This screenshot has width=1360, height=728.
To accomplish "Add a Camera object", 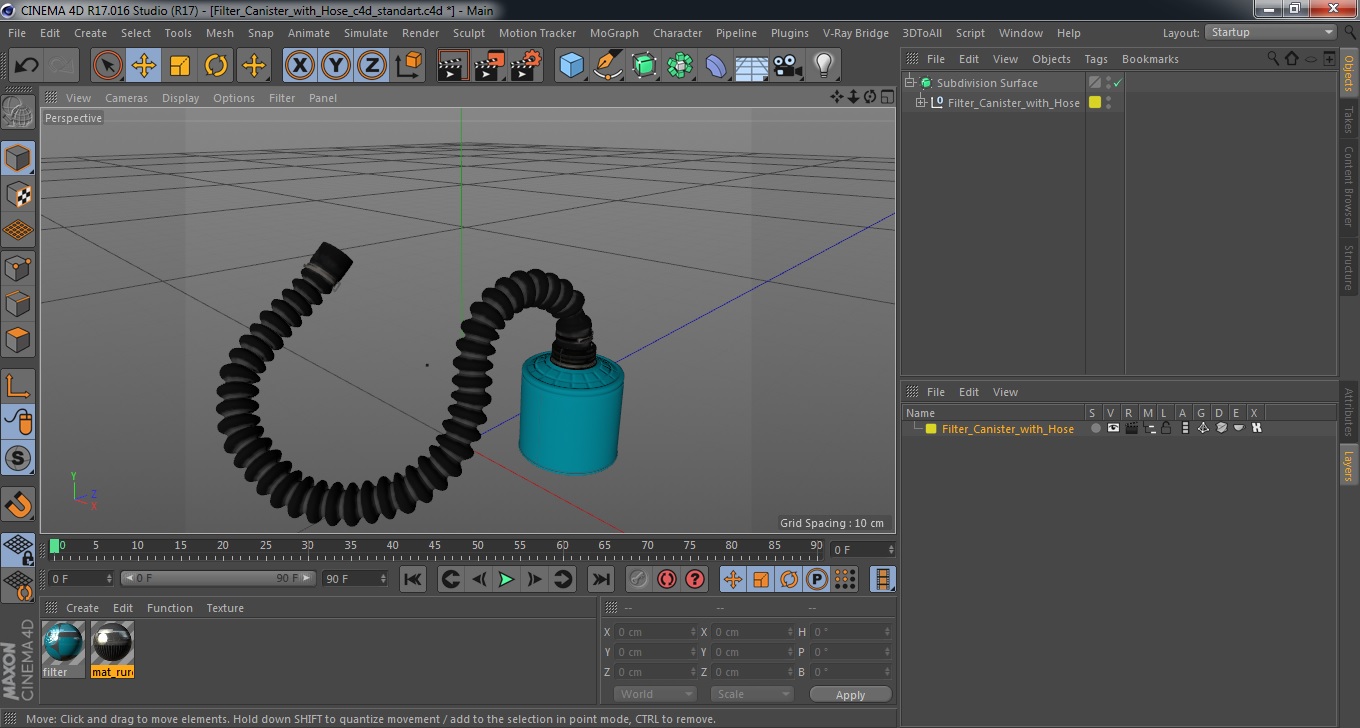I will [788, 66].
